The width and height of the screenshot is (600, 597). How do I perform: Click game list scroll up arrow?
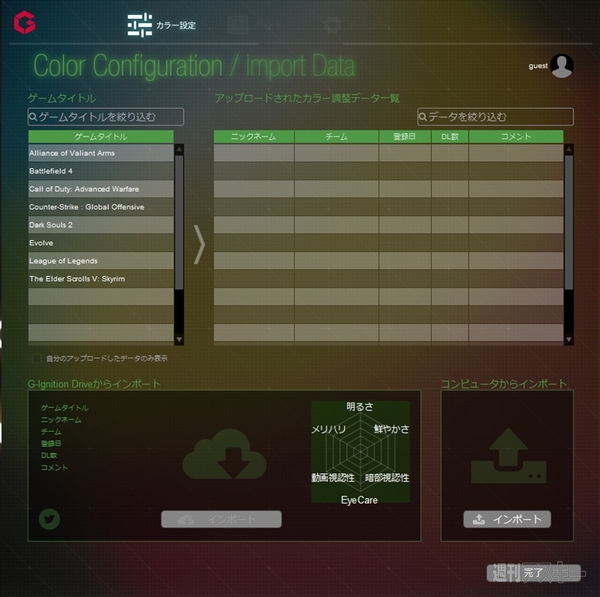point(179,149)
